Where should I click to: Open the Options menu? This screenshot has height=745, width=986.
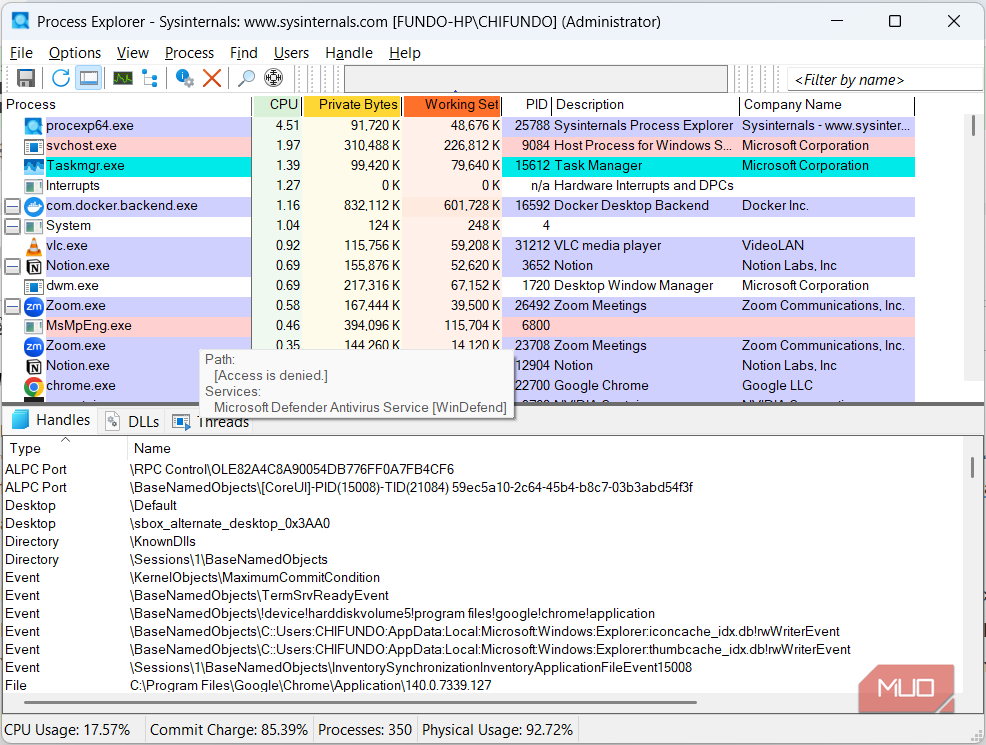pos(75,53)
